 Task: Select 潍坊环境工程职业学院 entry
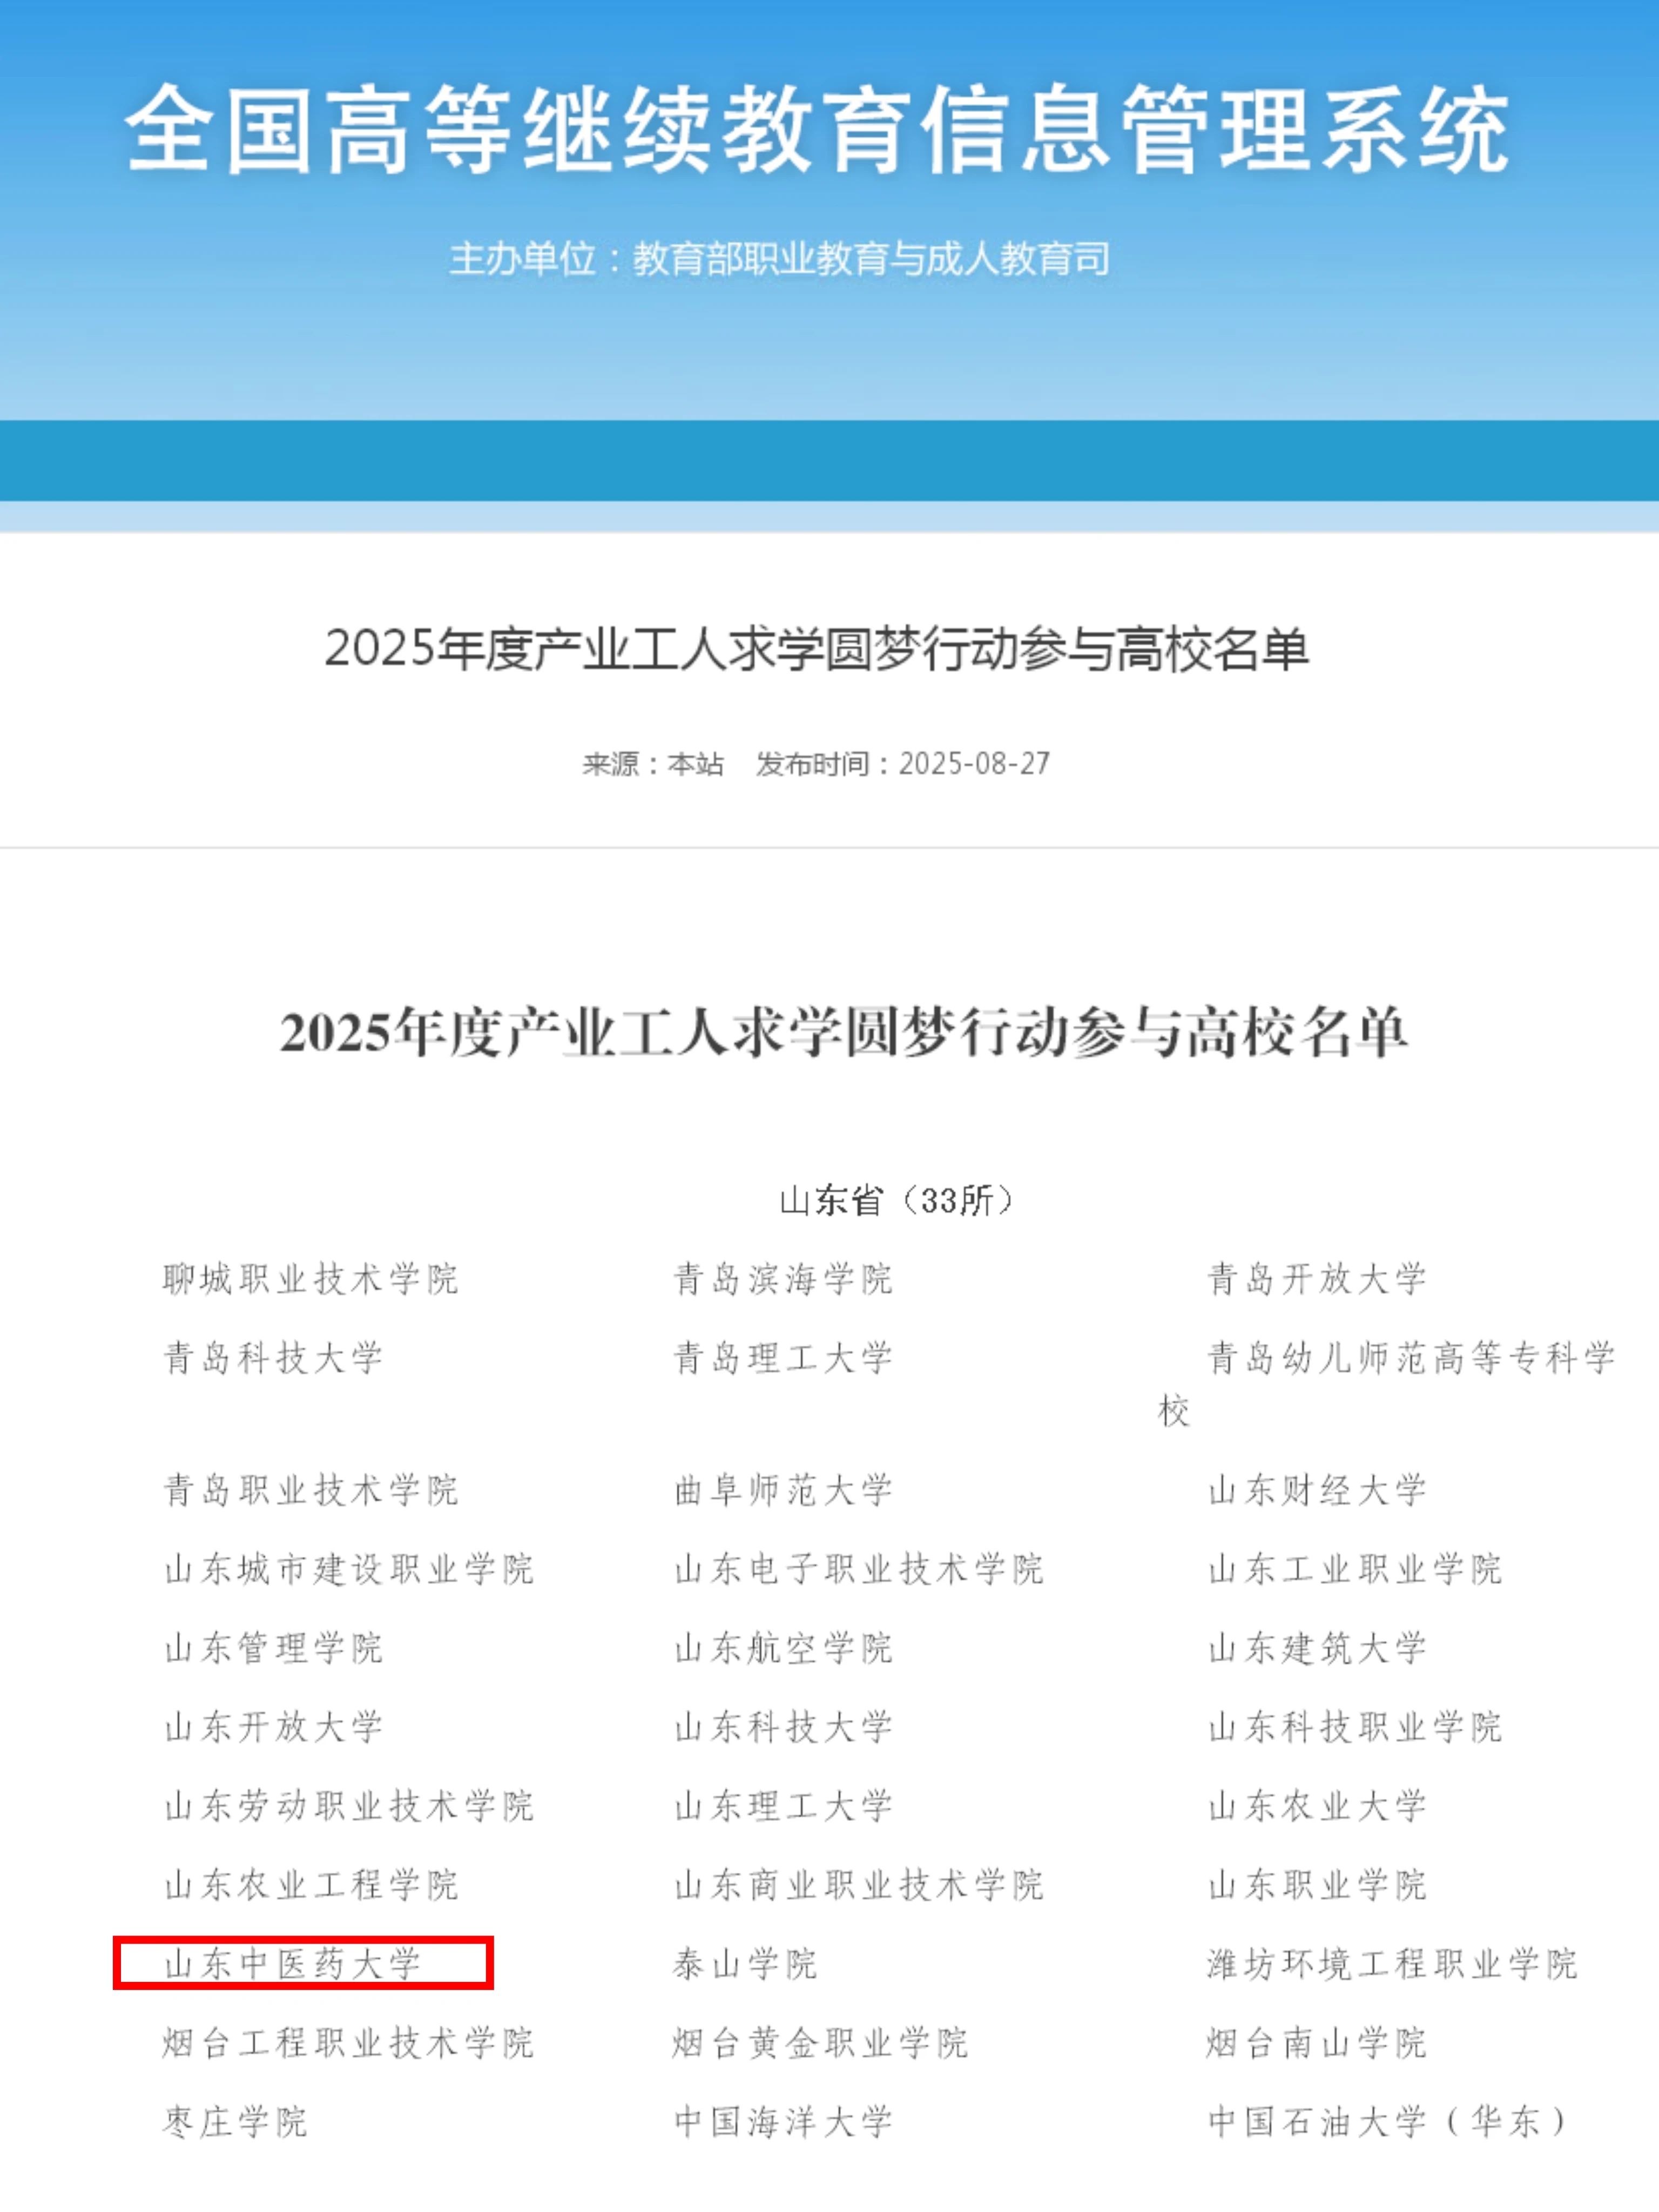pos(1392,1964)
